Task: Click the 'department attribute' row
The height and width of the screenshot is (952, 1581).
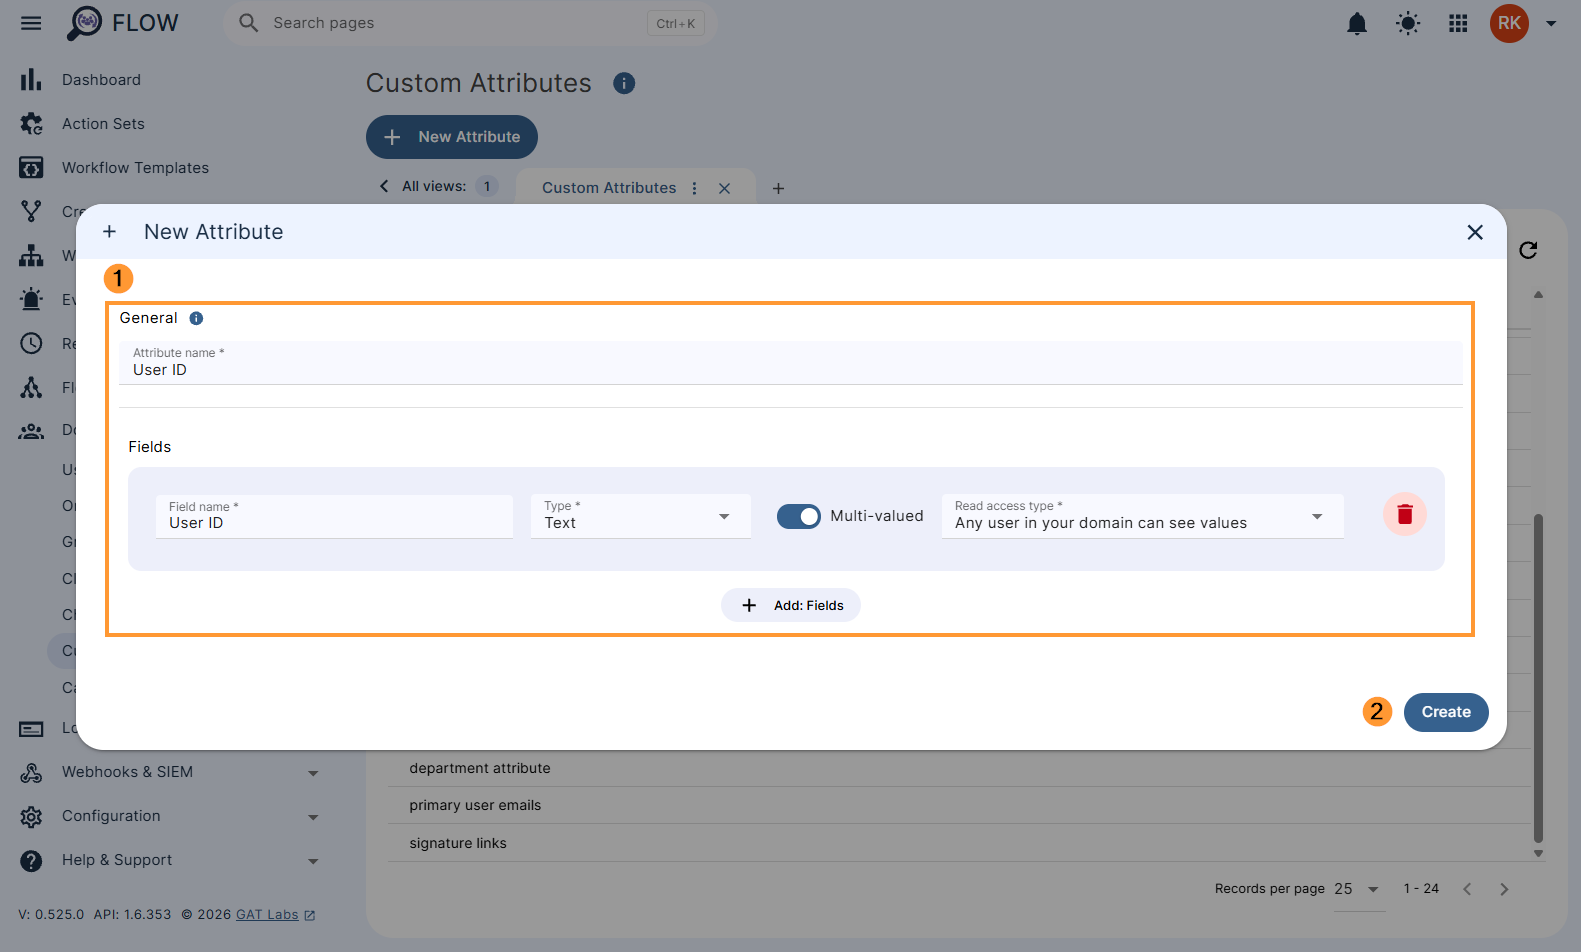Action: pos(958,768)
